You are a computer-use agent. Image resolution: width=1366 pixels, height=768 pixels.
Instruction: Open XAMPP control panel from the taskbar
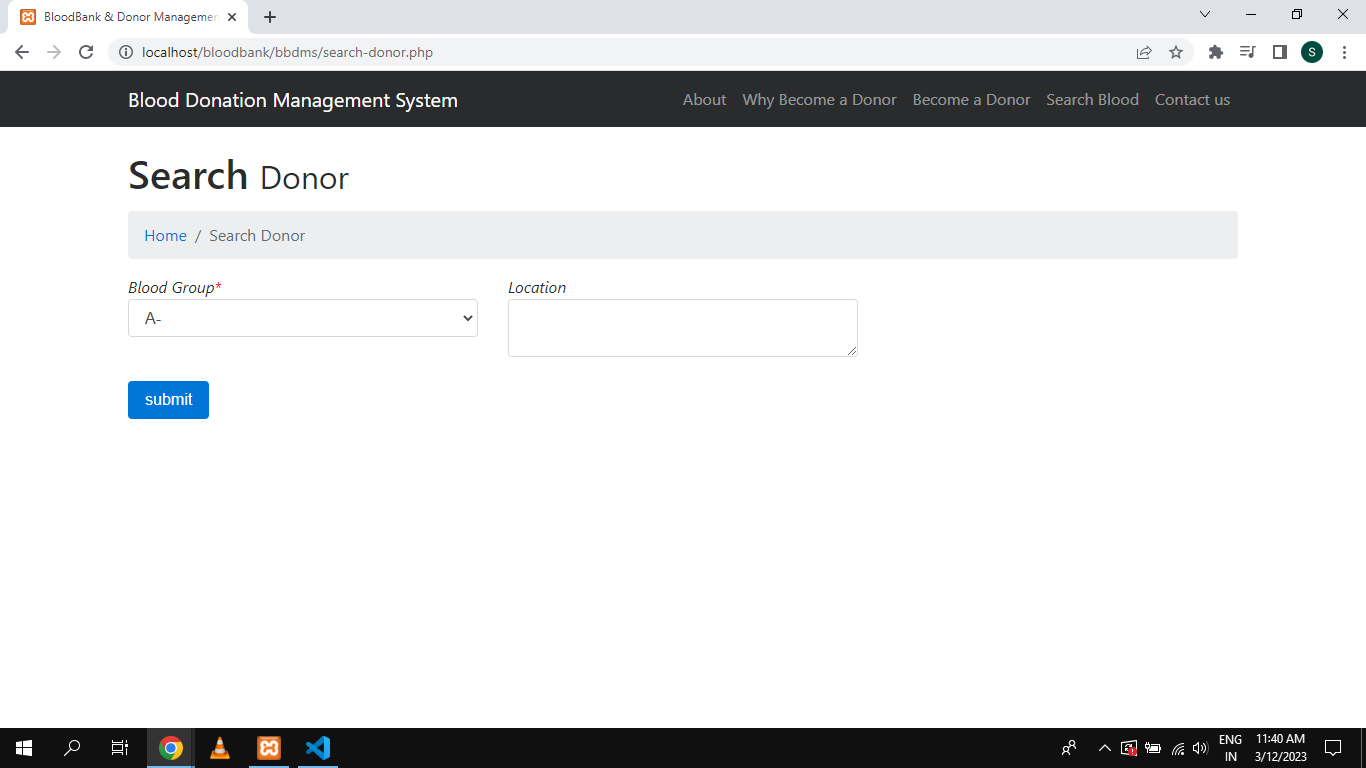268,747
